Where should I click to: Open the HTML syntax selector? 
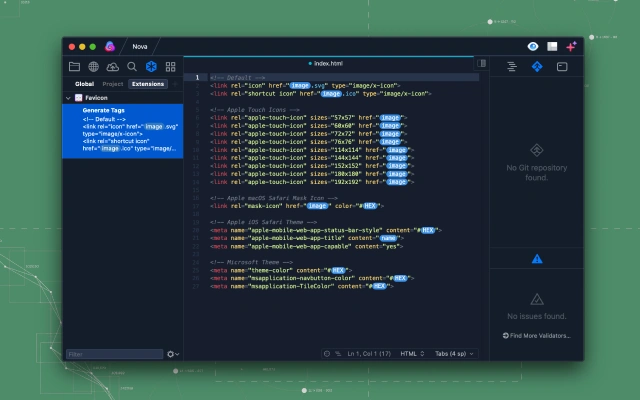[412, 354]
